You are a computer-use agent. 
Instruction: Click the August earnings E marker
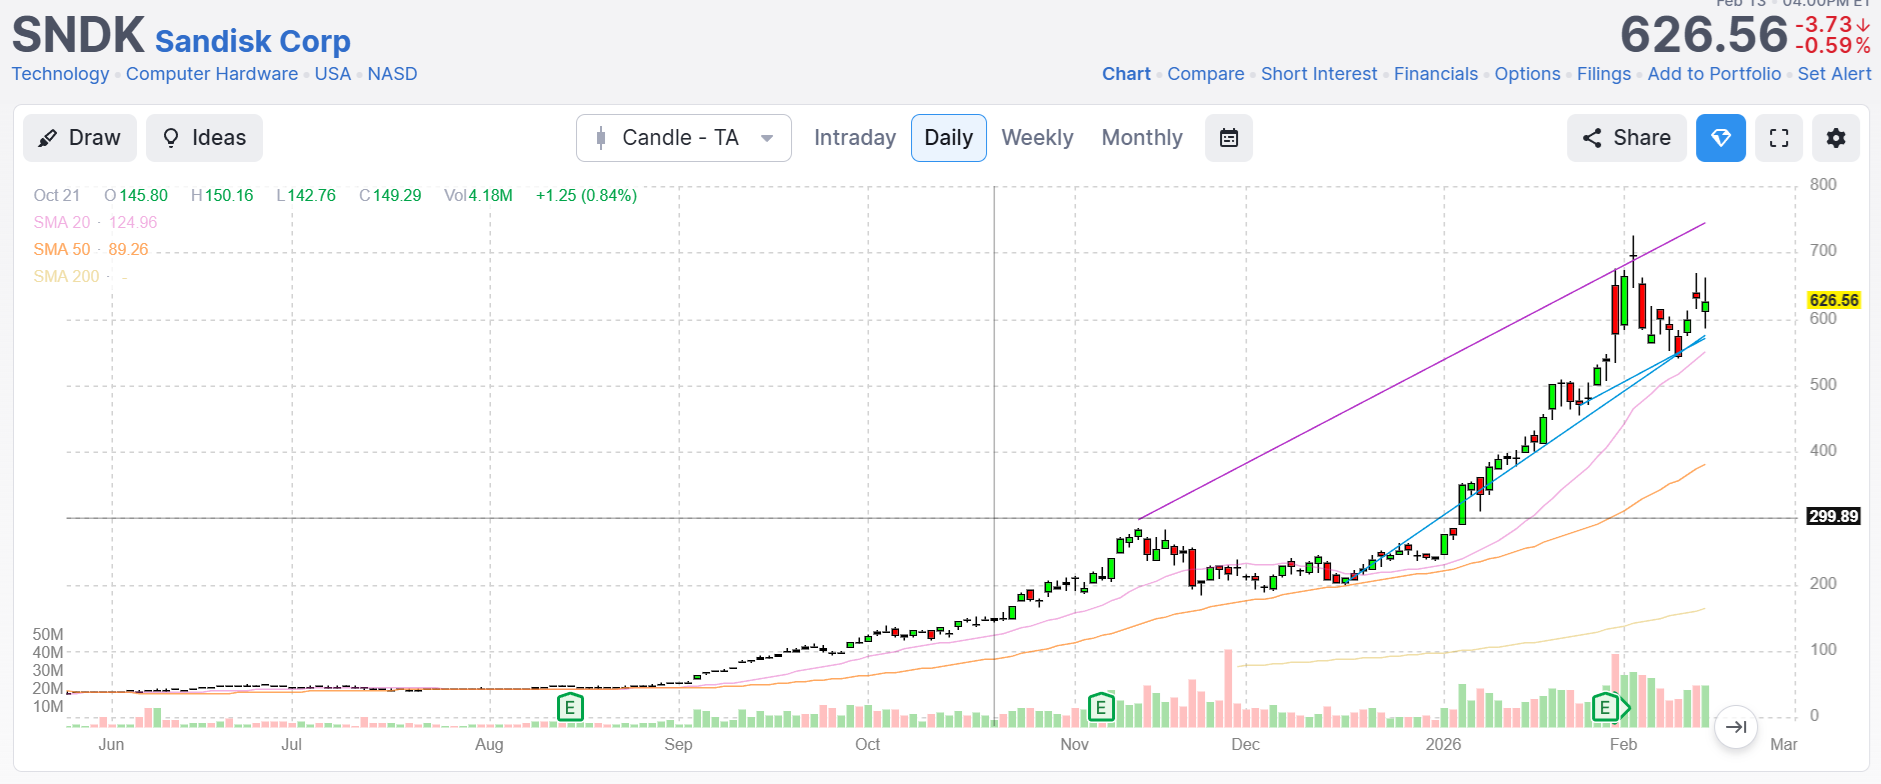click(570, 708)
